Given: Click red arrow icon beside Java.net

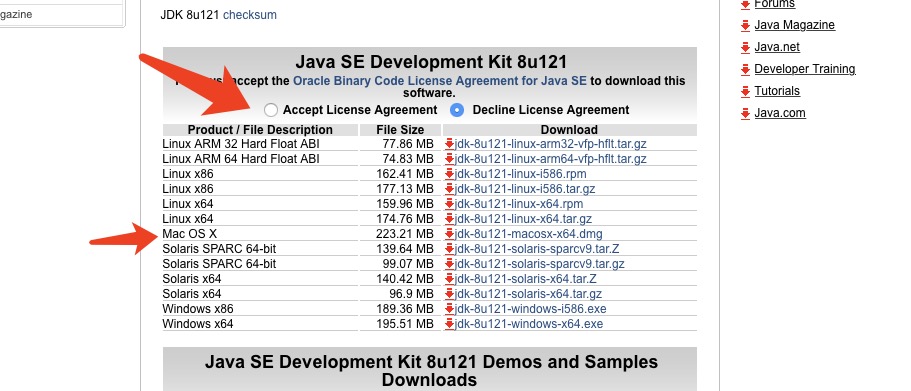Looking at the screenshot, I should click(x=745, y=48).
